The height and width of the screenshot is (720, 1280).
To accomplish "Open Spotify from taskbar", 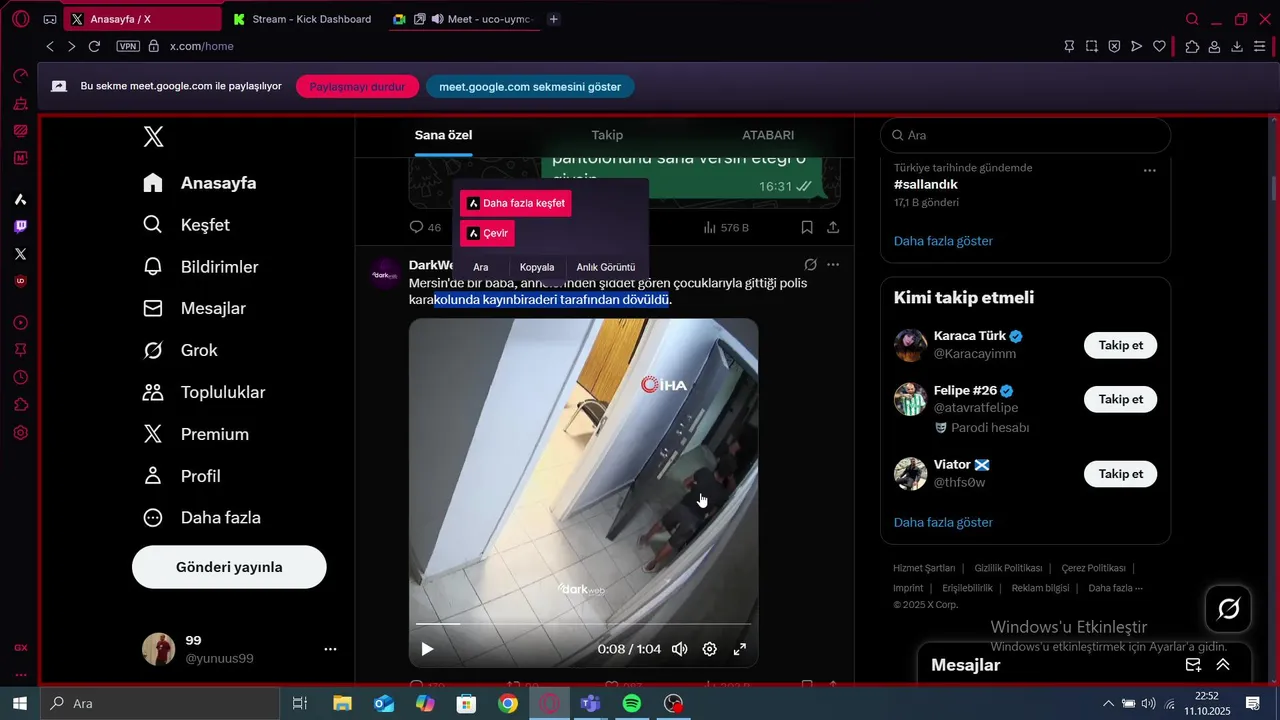I will [631, 703].
